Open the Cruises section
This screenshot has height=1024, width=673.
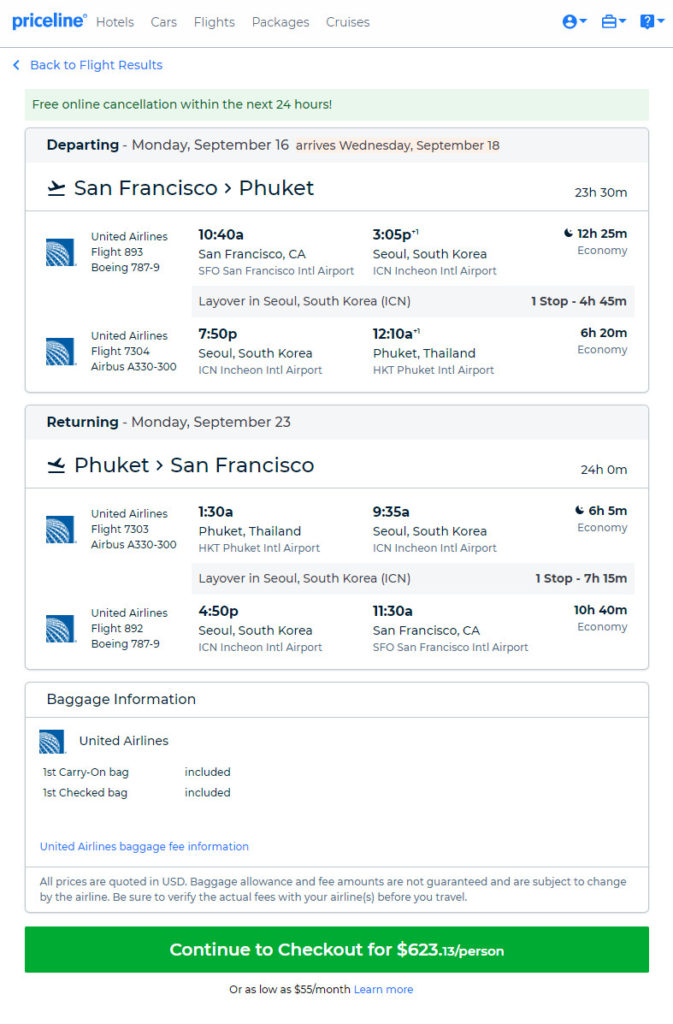(348, 22)
